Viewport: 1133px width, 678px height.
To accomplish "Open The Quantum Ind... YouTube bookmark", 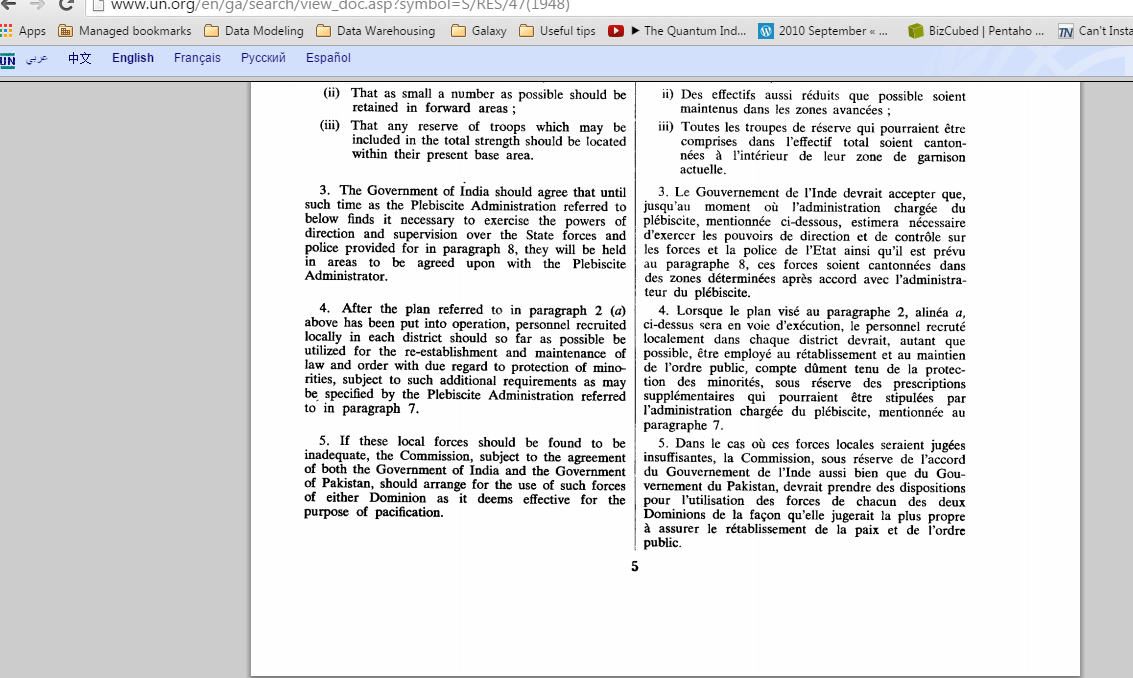I will point(677,31).
